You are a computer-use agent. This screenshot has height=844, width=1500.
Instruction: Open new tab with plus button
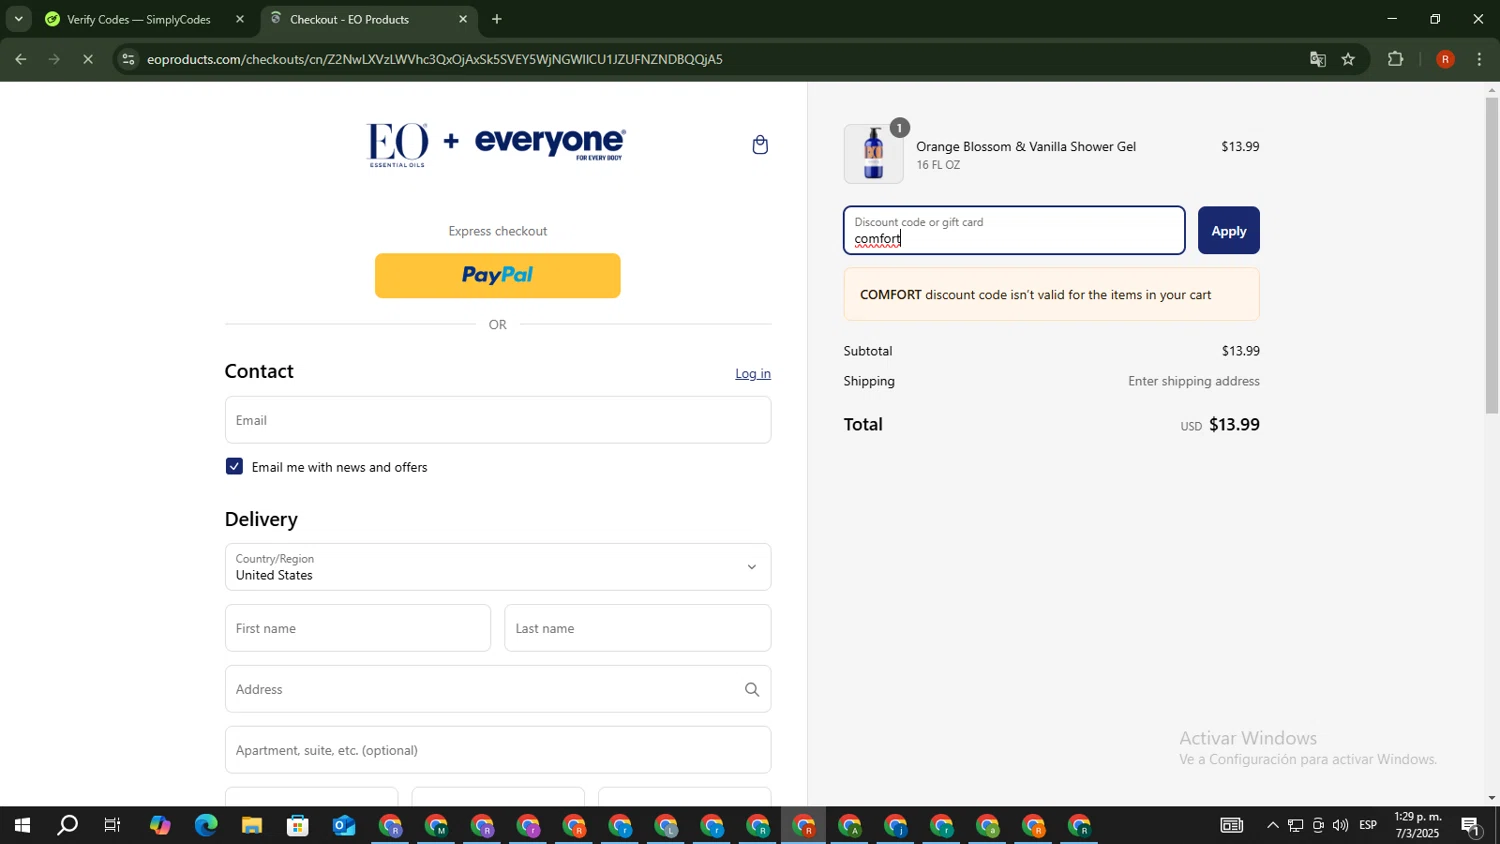[x=497, y=19]
